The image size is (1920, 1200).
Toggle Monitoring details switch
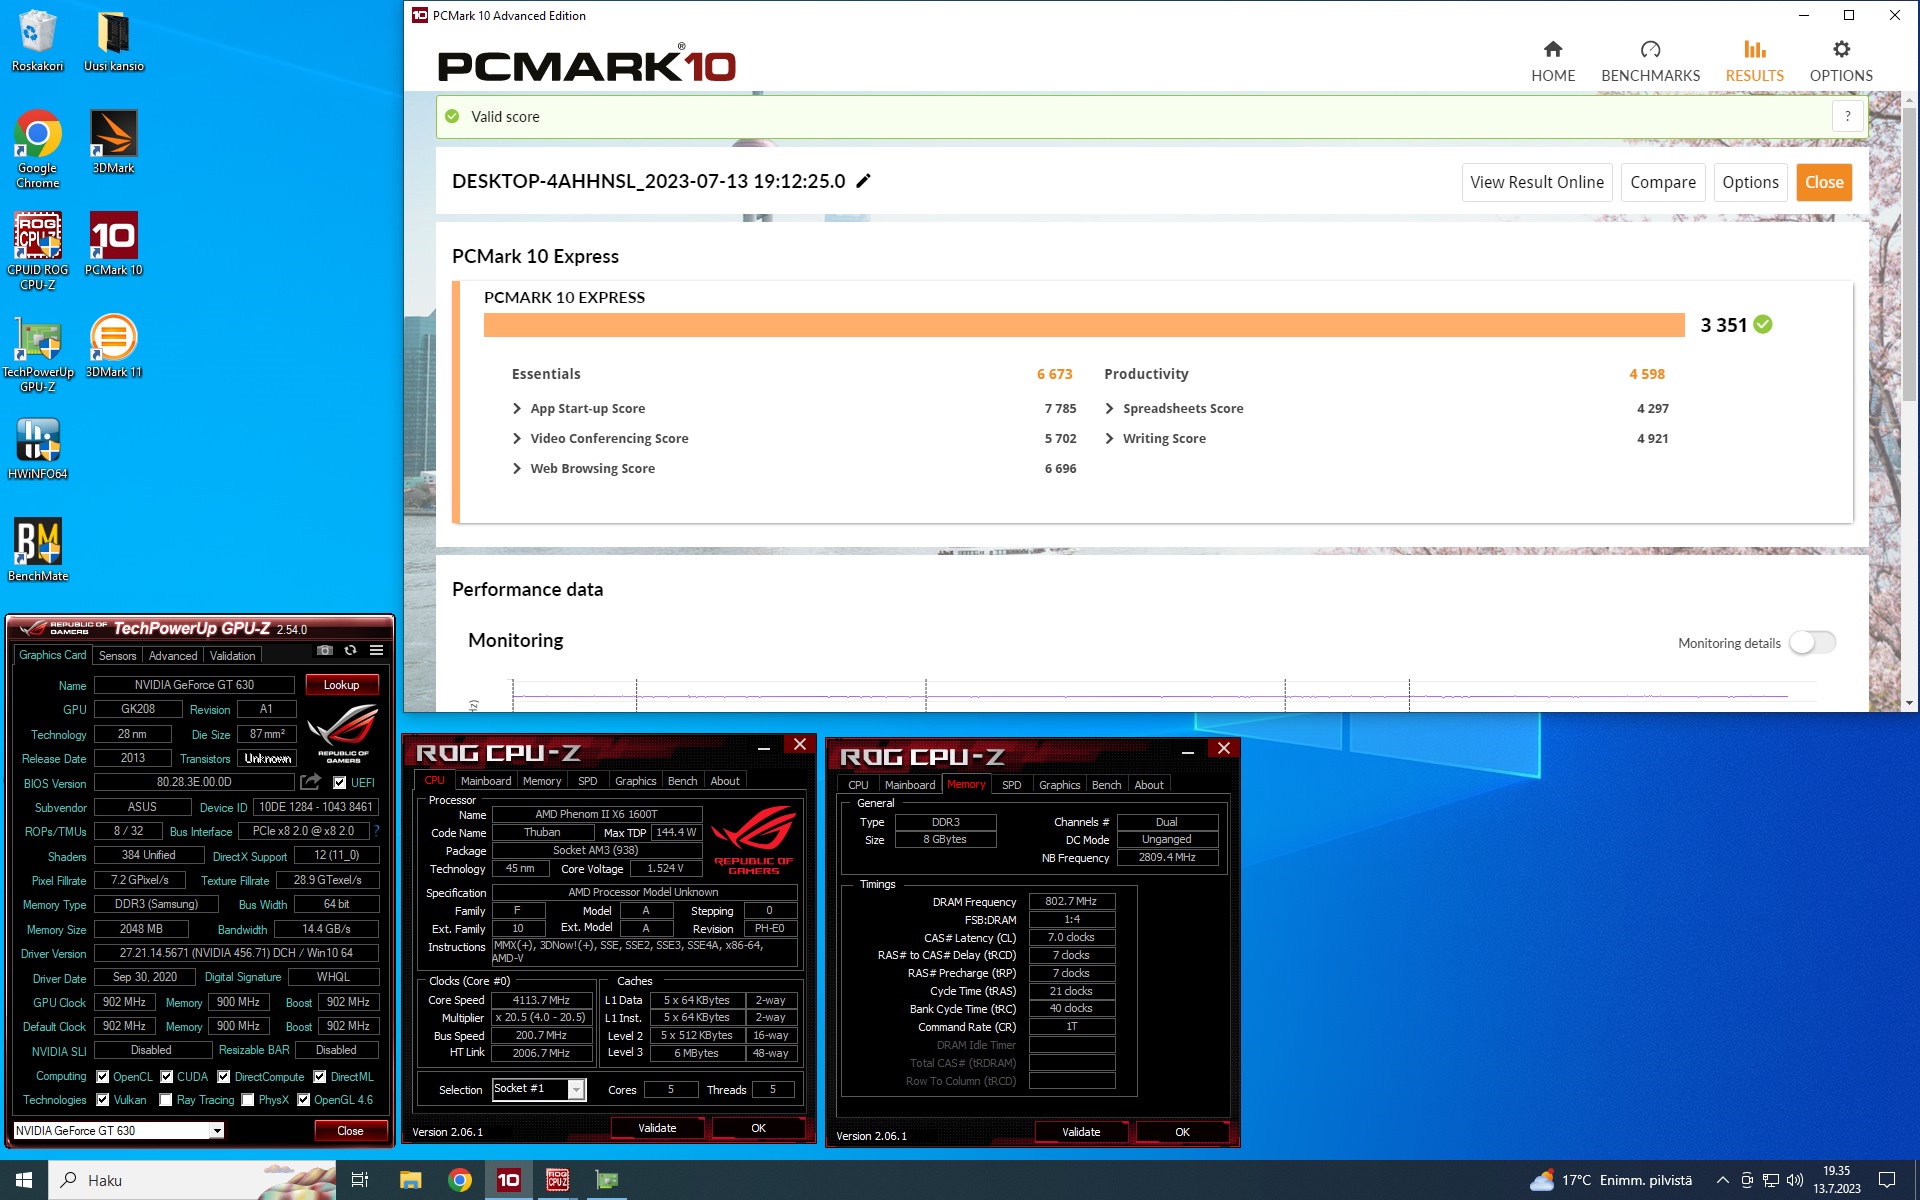pos(1812,643)
